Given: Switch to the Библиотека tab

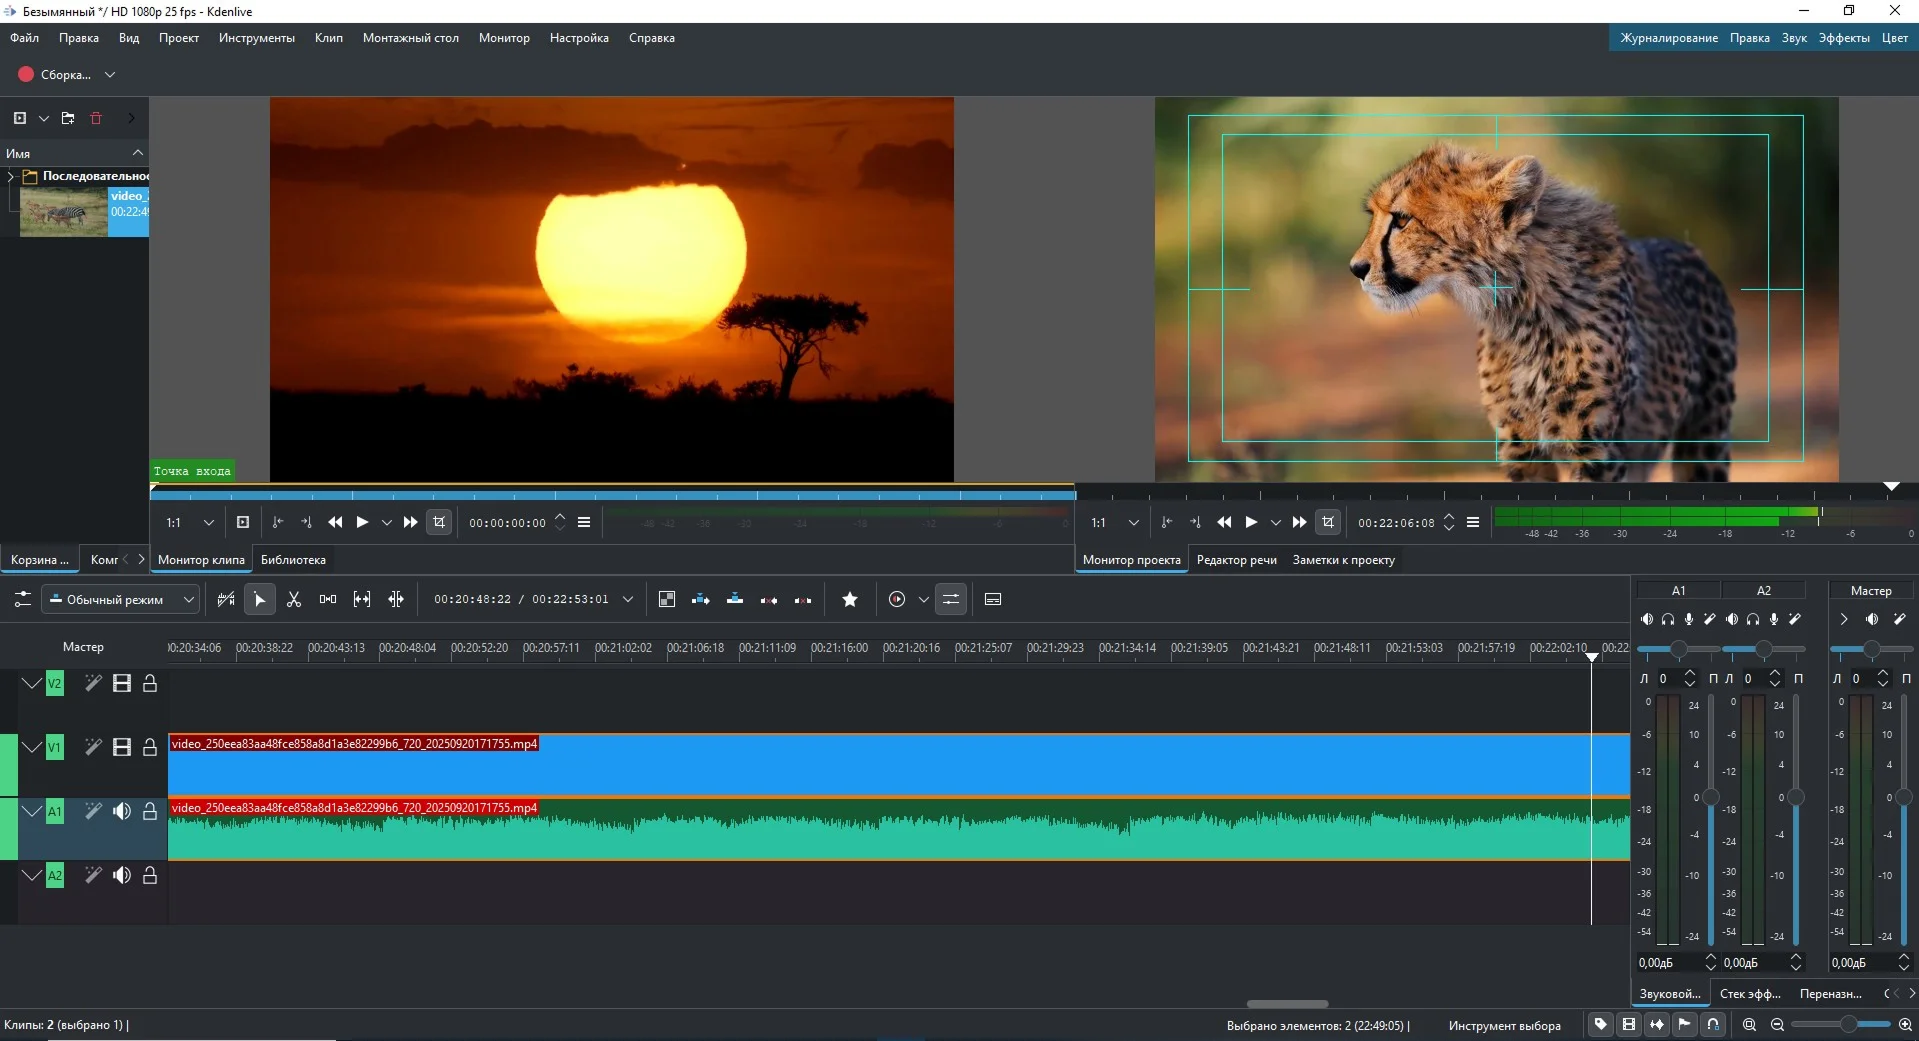Looking at the screenshot, I should [293, 560].
